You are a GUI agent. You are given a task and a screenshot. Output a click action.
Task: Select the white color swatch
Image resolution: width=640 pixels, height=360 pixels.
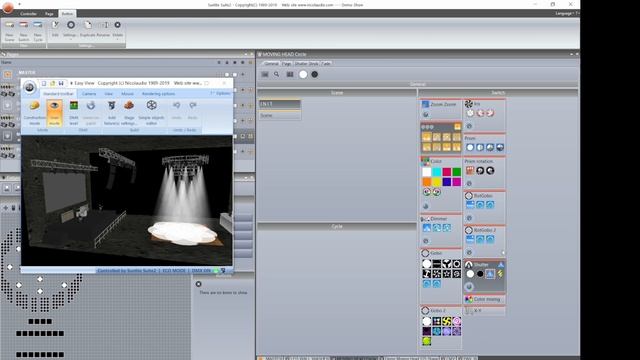(x=427, y=171)
